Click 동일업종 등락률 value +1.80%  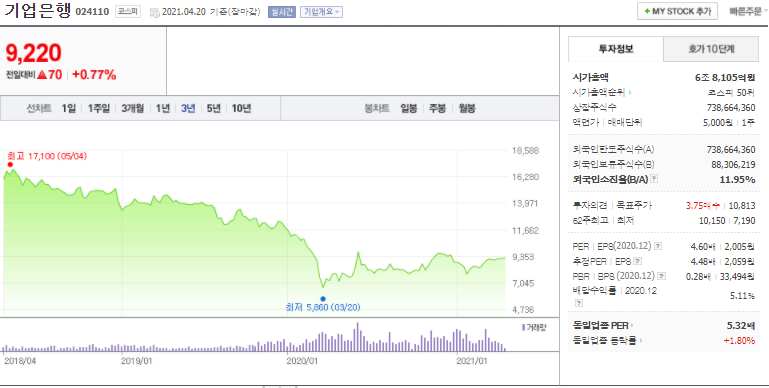coord(739,340)
